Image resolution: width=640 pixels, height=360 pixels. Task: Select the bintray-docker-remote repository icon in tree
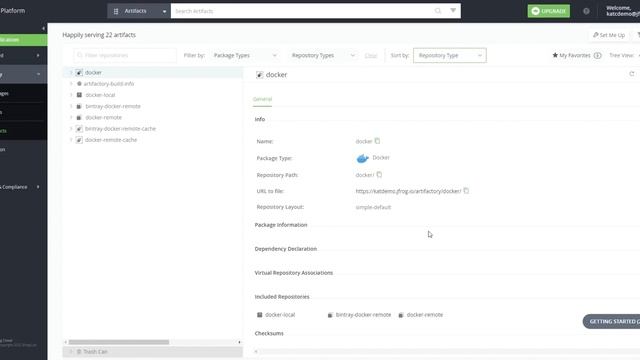(x=79, y=106)
